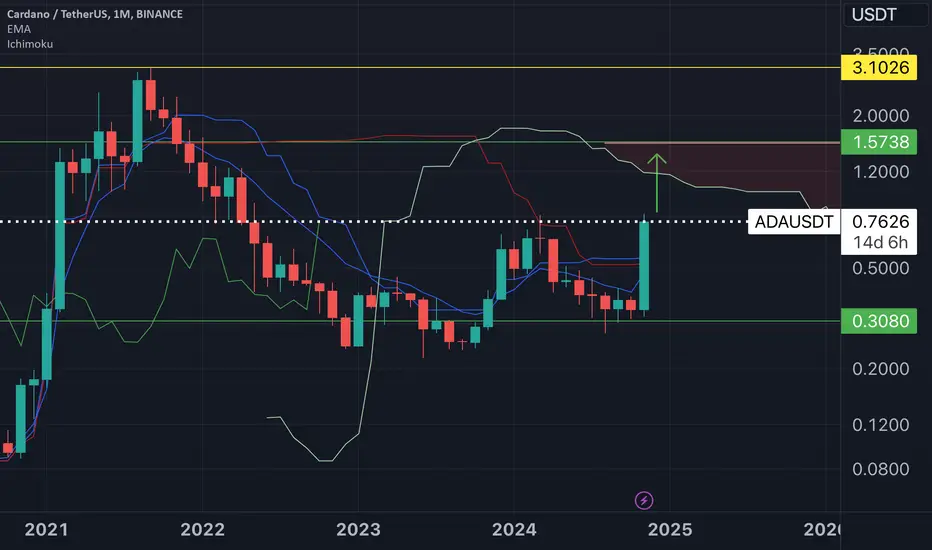Click the purple lightning bolt event icon
932x550 pixels.
(x=644, y=501)
